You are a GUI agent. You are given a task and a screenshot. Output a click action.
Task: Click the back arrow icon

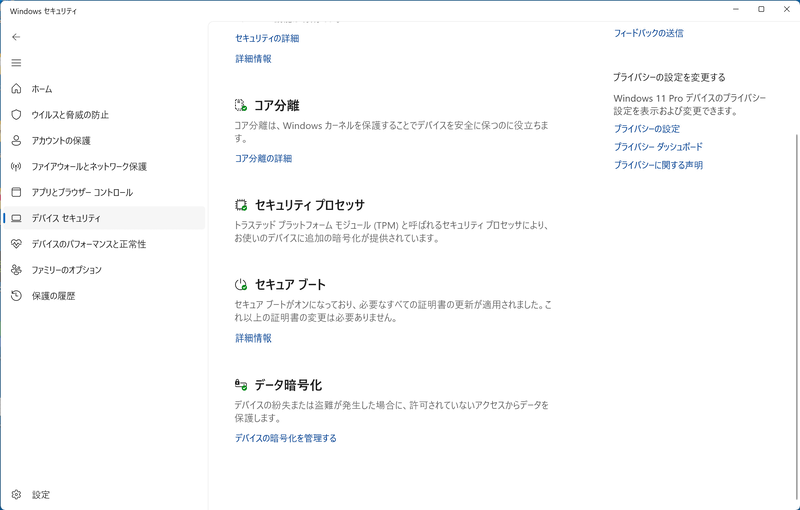(16, 37)
